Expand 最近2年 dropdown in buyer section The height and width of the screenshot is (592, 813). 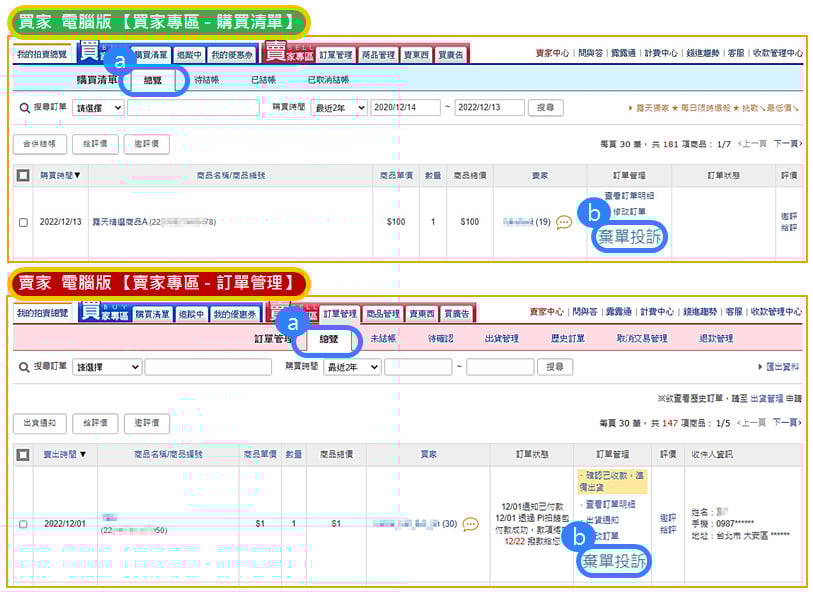[338, 107]
